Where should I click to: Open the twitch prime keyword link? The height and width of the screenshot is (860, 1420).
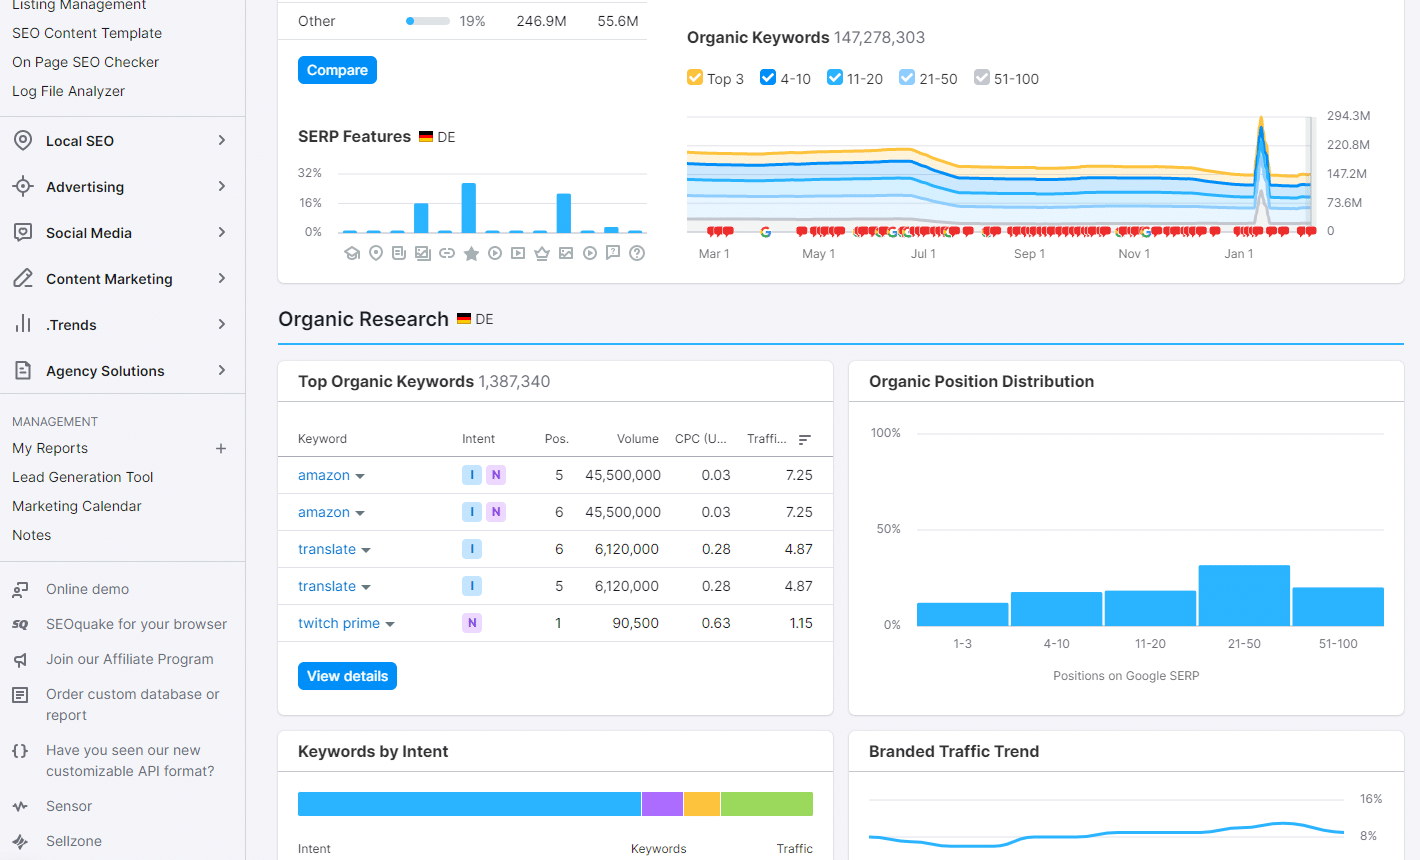tap(339, 623)
